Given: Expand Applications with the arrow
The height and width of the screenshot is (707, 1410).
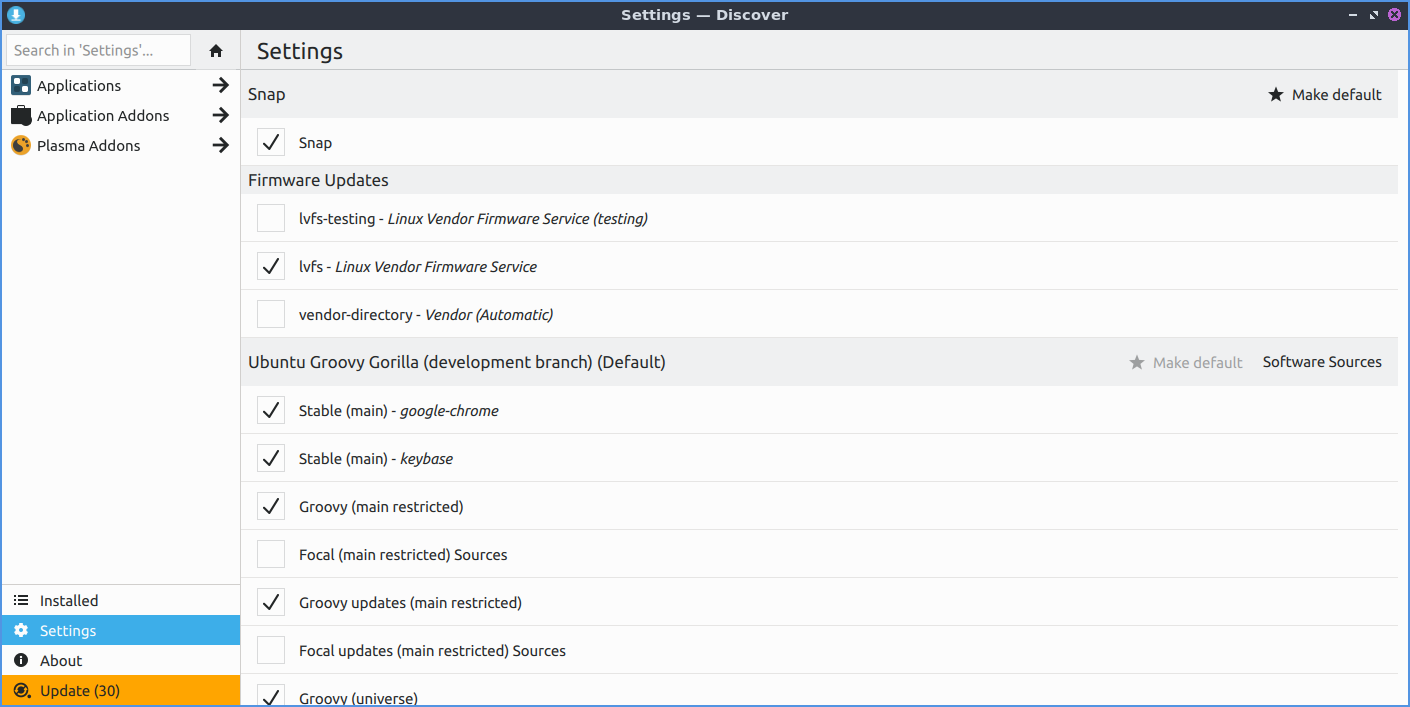Looking at the screenshot, I should click(x=221, y=86).
